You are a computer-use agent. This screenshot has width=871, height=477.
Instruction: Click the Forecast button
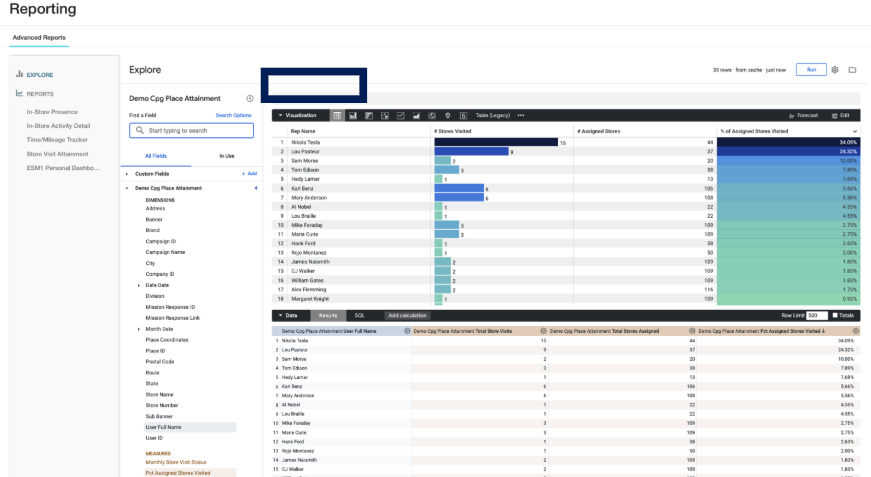803,116
